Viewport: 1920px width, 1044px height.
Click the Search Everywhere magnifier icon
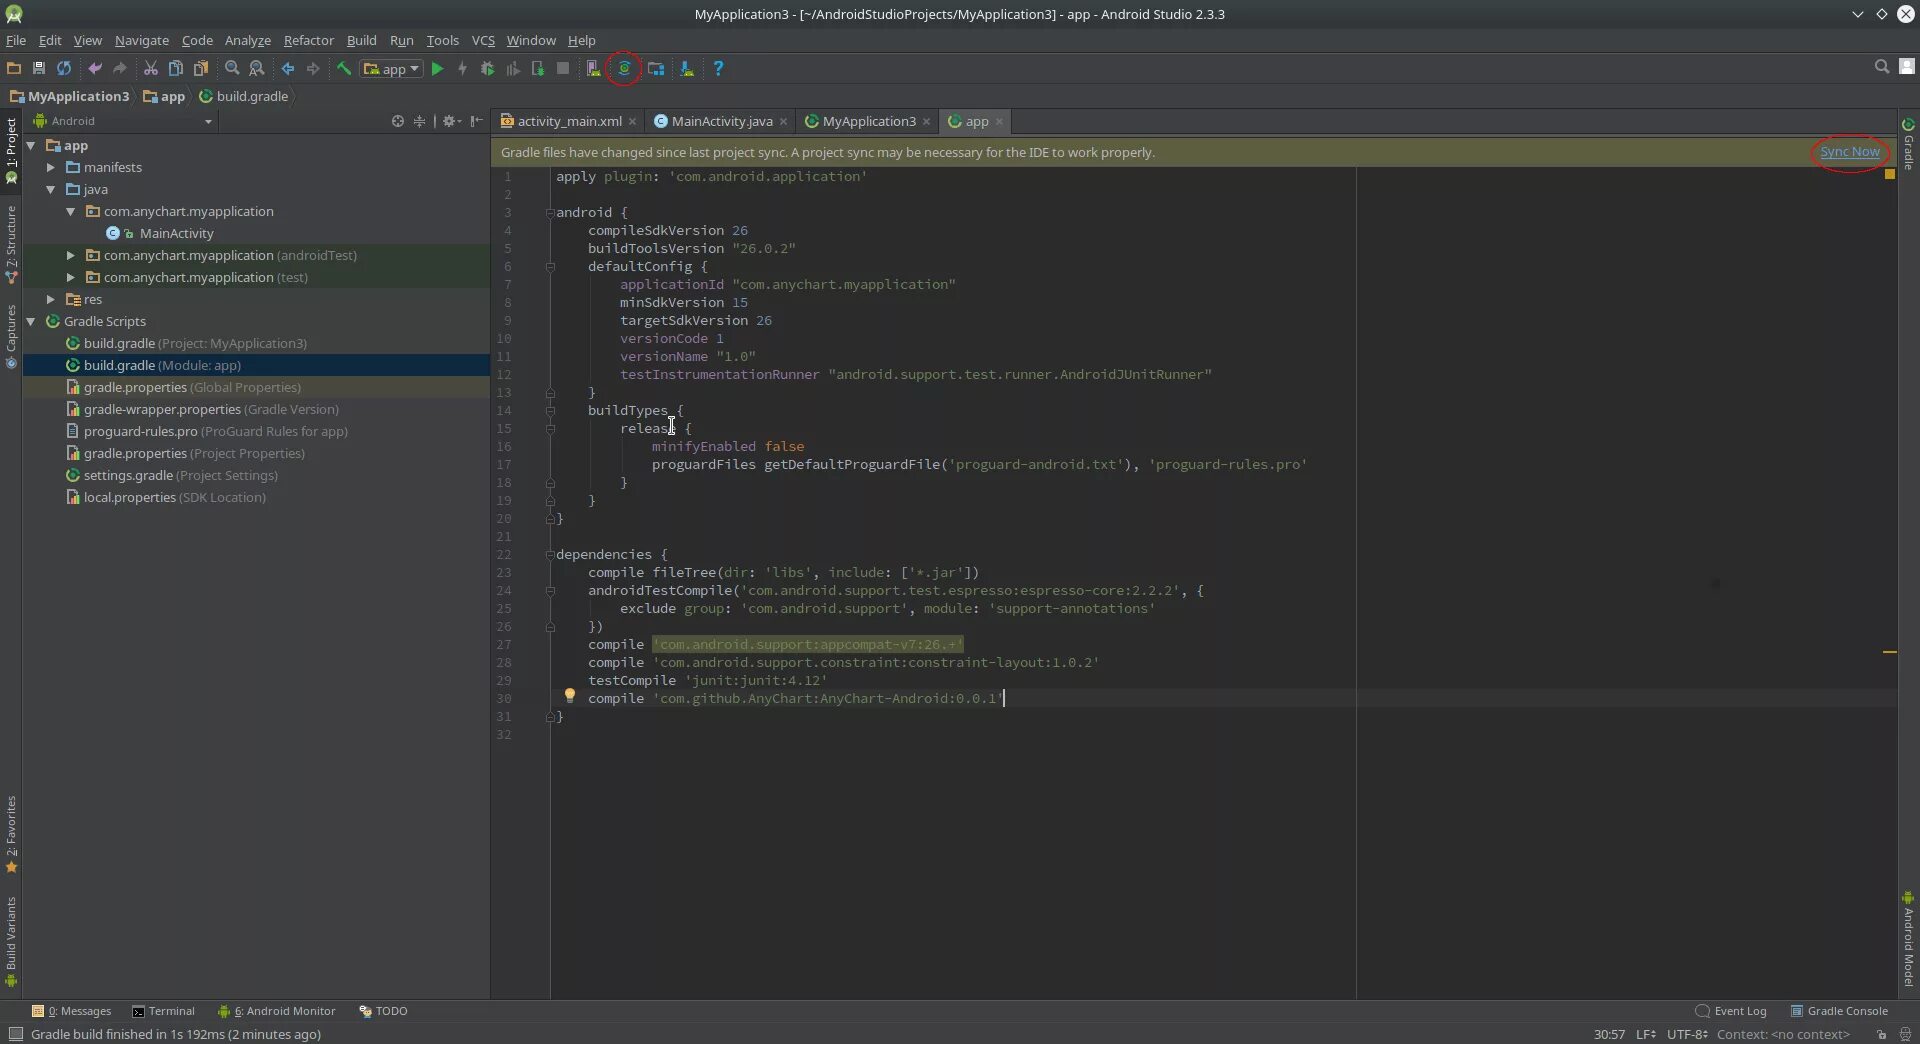click(1882, 66)
